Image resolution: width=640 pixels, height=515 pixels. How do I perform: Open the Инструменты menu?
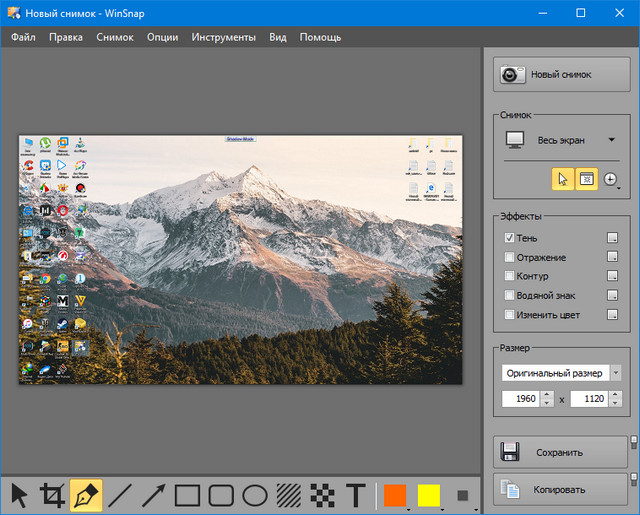224,37
